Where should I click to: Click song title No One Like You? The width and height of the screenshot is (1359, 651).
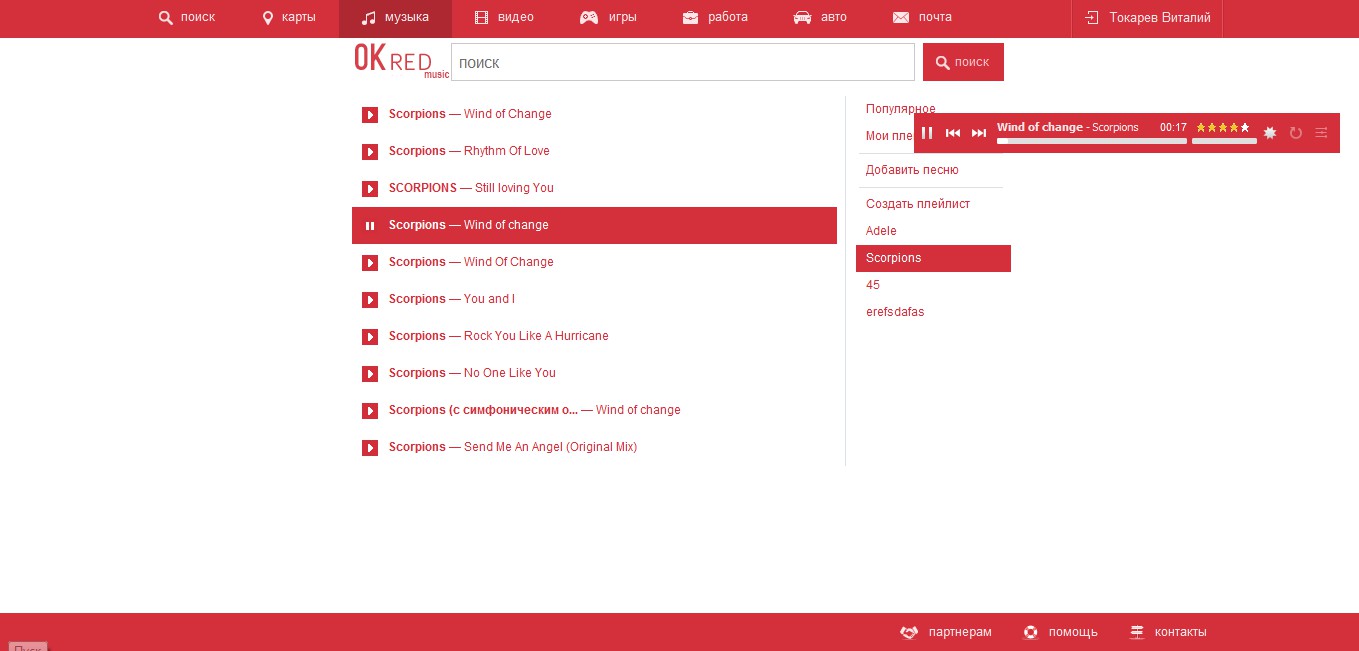(510, 373)
